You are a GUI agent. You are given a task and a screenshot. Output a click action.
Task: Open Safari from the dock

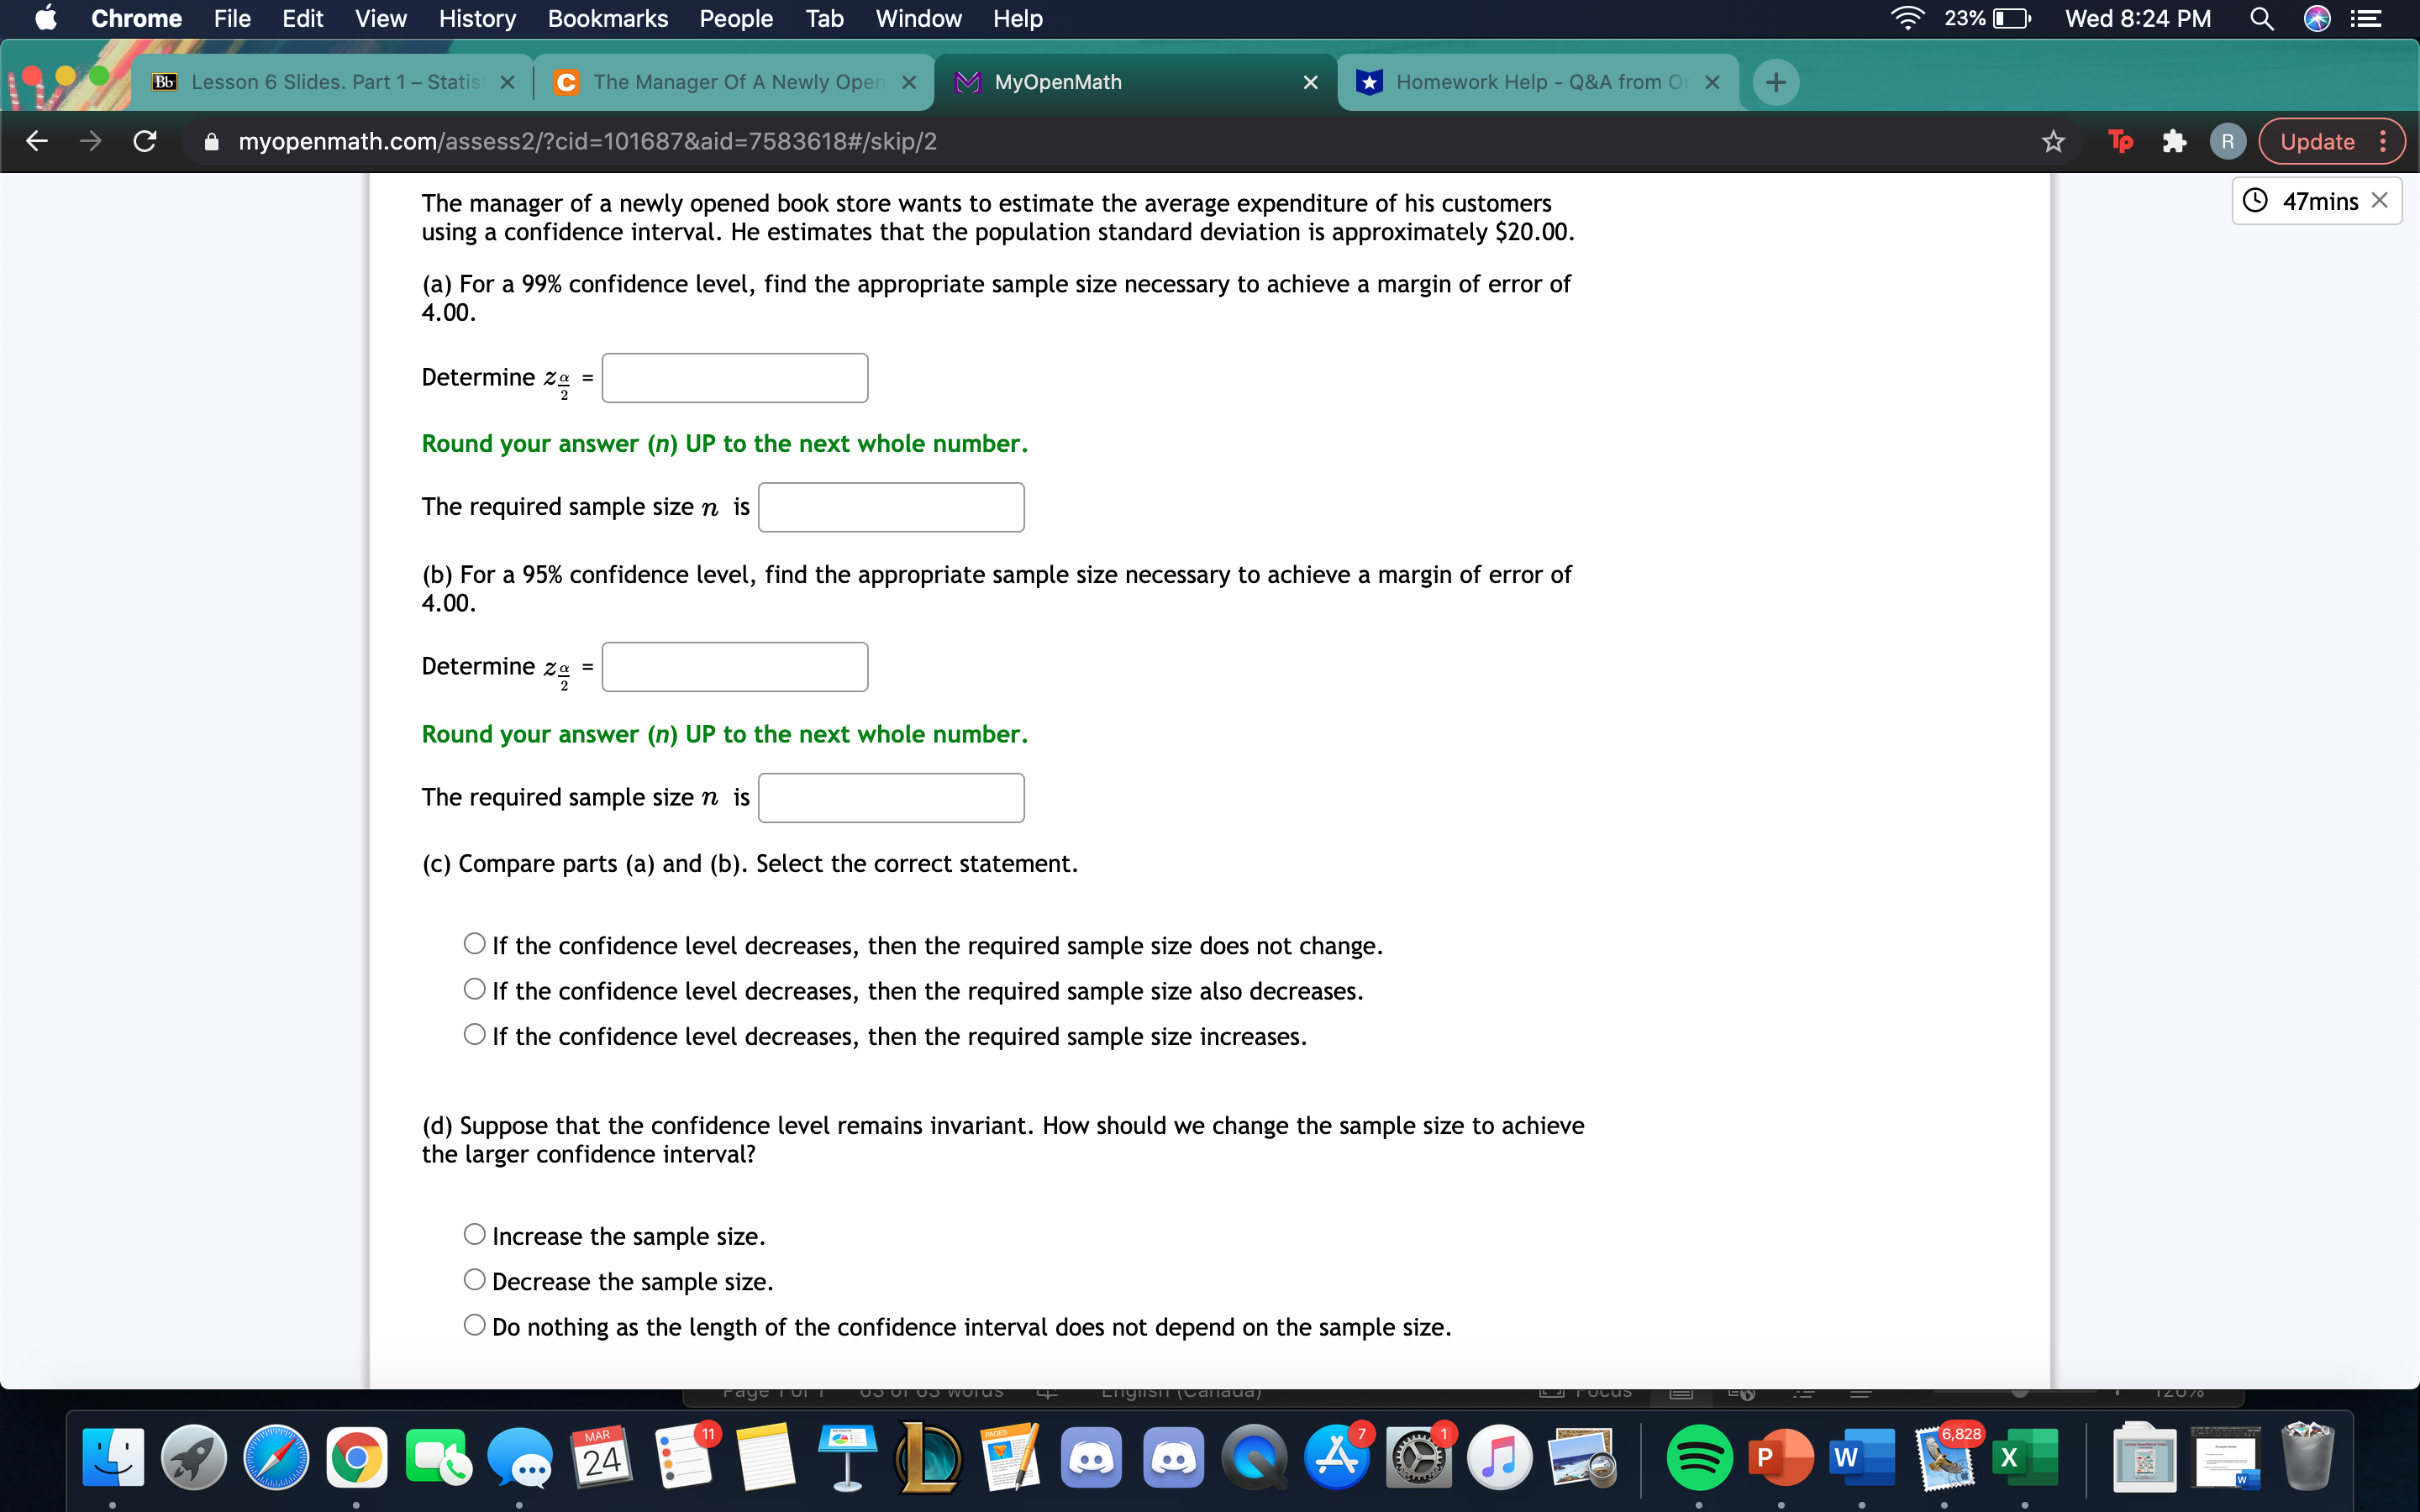tap(277, 1458)
